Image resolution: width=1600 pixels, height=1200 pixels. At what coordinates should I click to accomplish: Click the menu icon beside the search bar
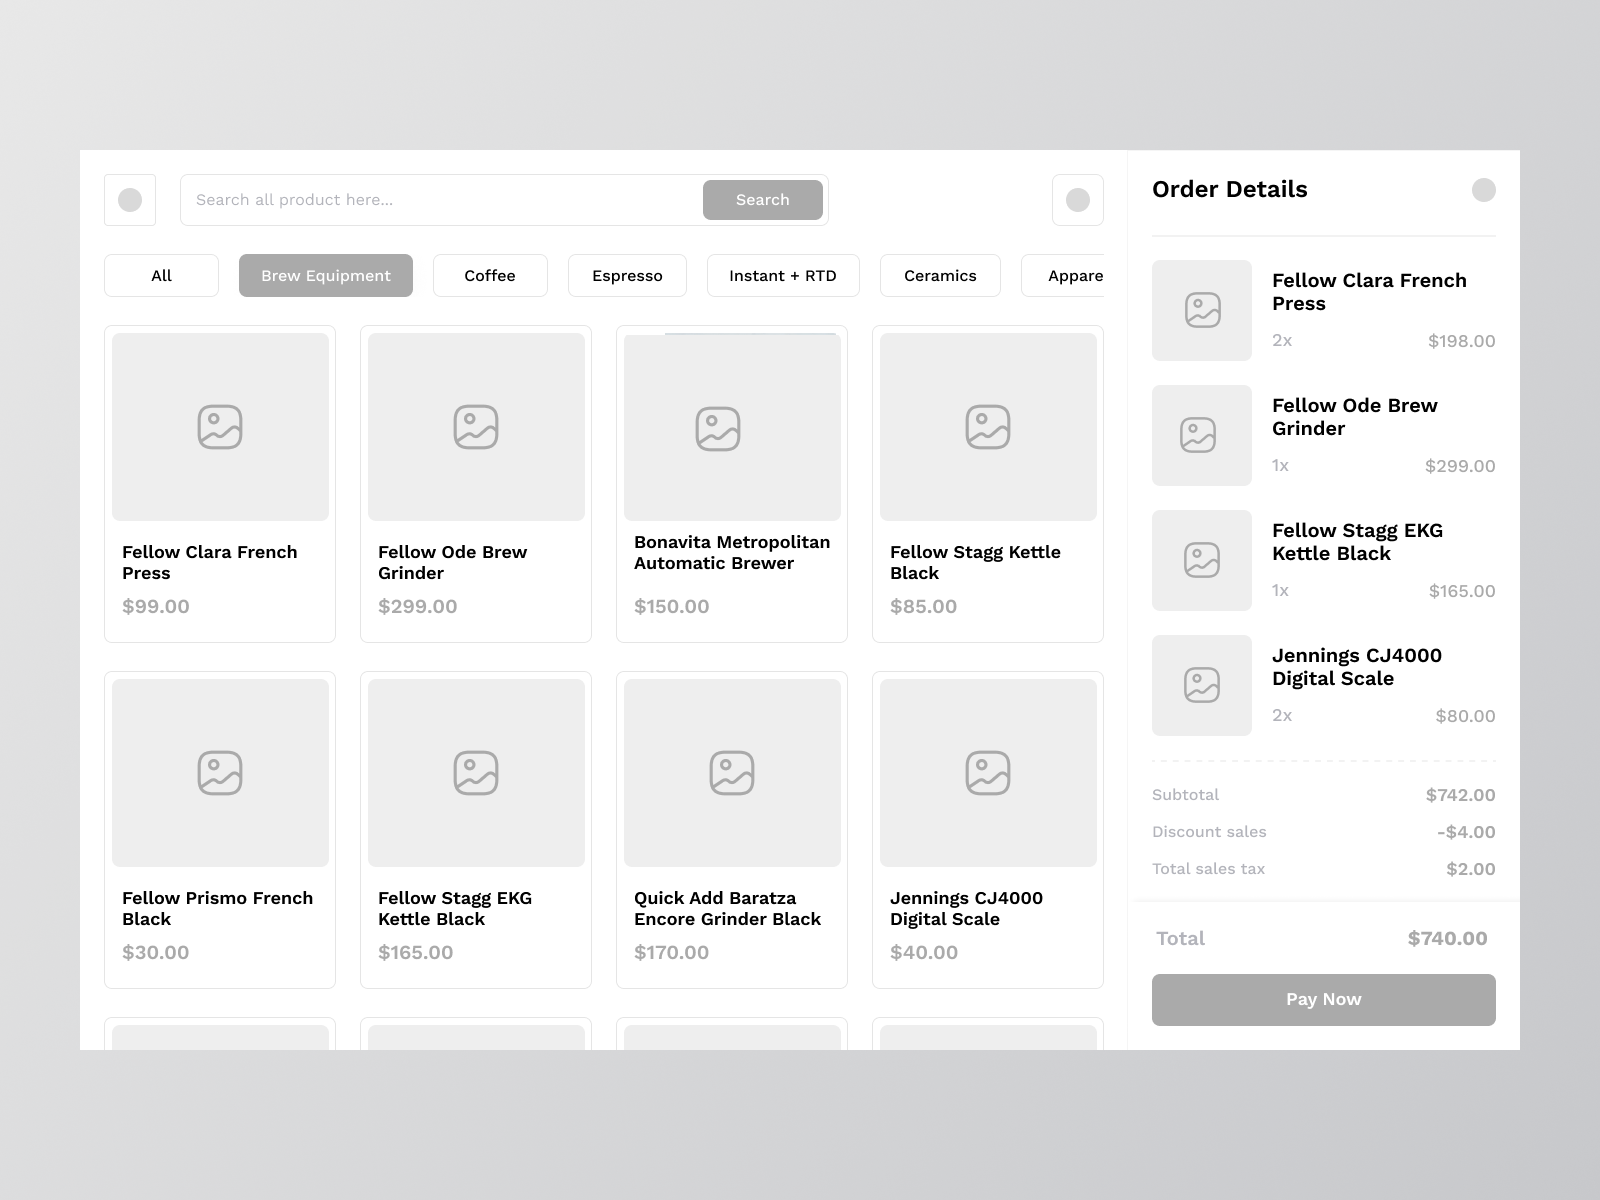[130, 200]
